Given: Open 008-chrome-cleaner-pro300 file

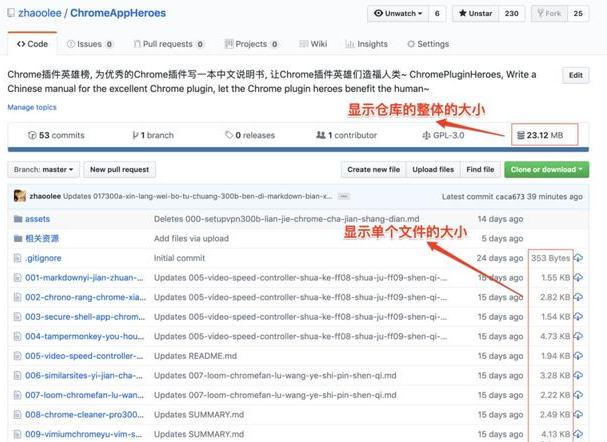Looking at the screenshot, I should pos(84,415).
